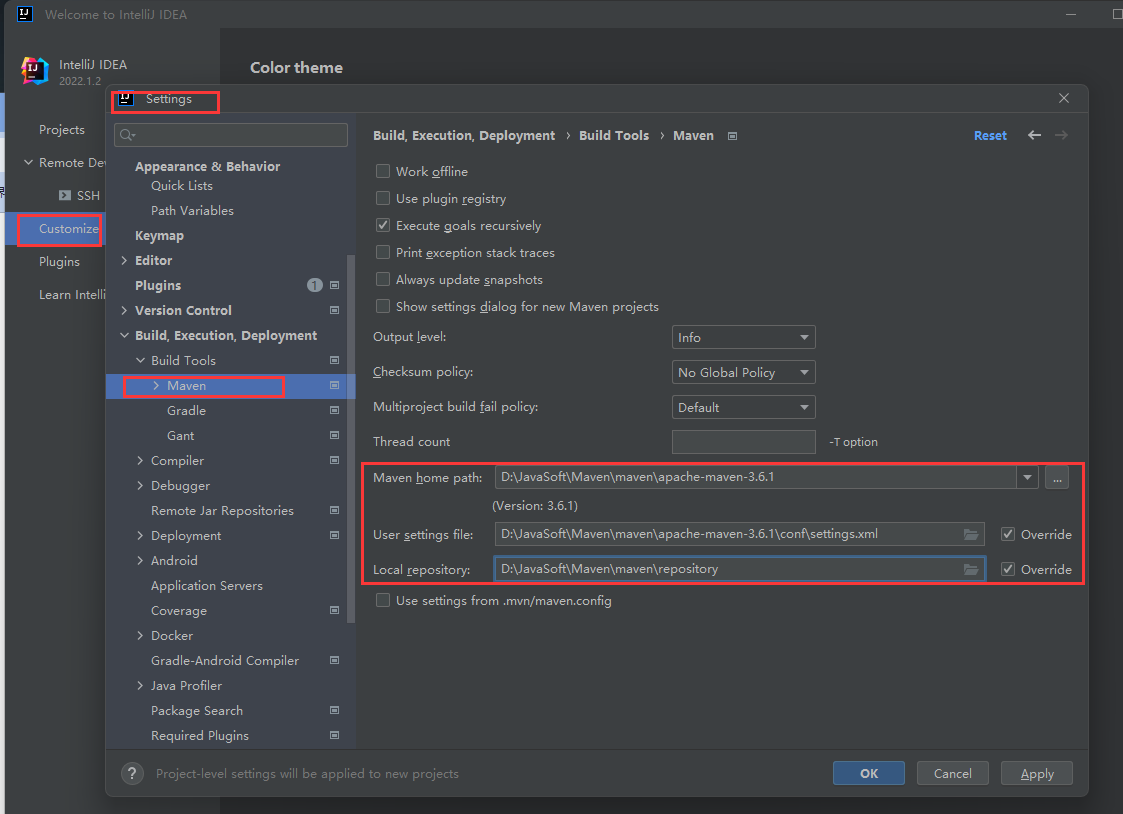Open Plugins in the welcome window sidebar
The image size is (1123, 814).
tap(59, 261)
